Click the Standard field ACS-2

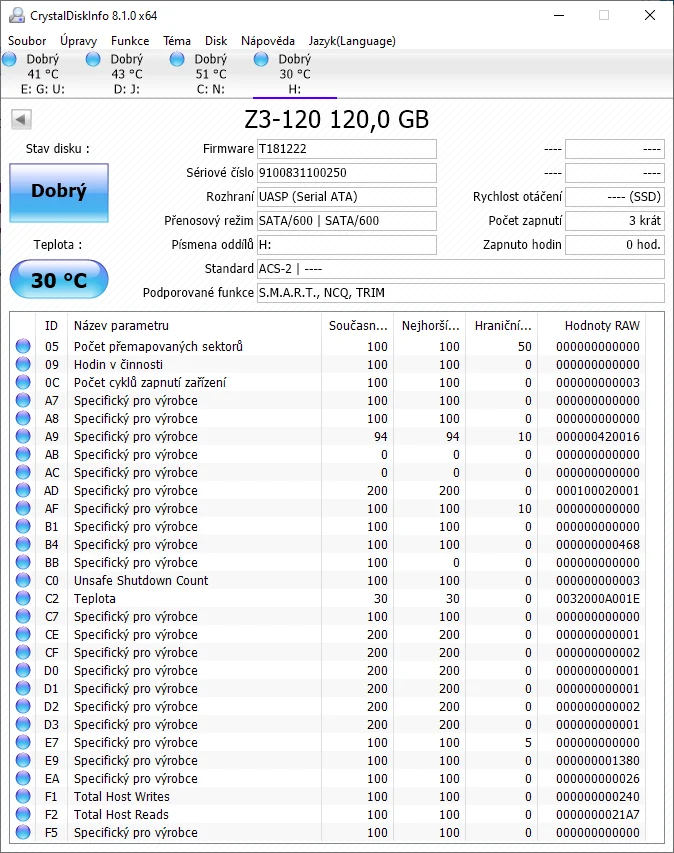(x=460, y=269)
